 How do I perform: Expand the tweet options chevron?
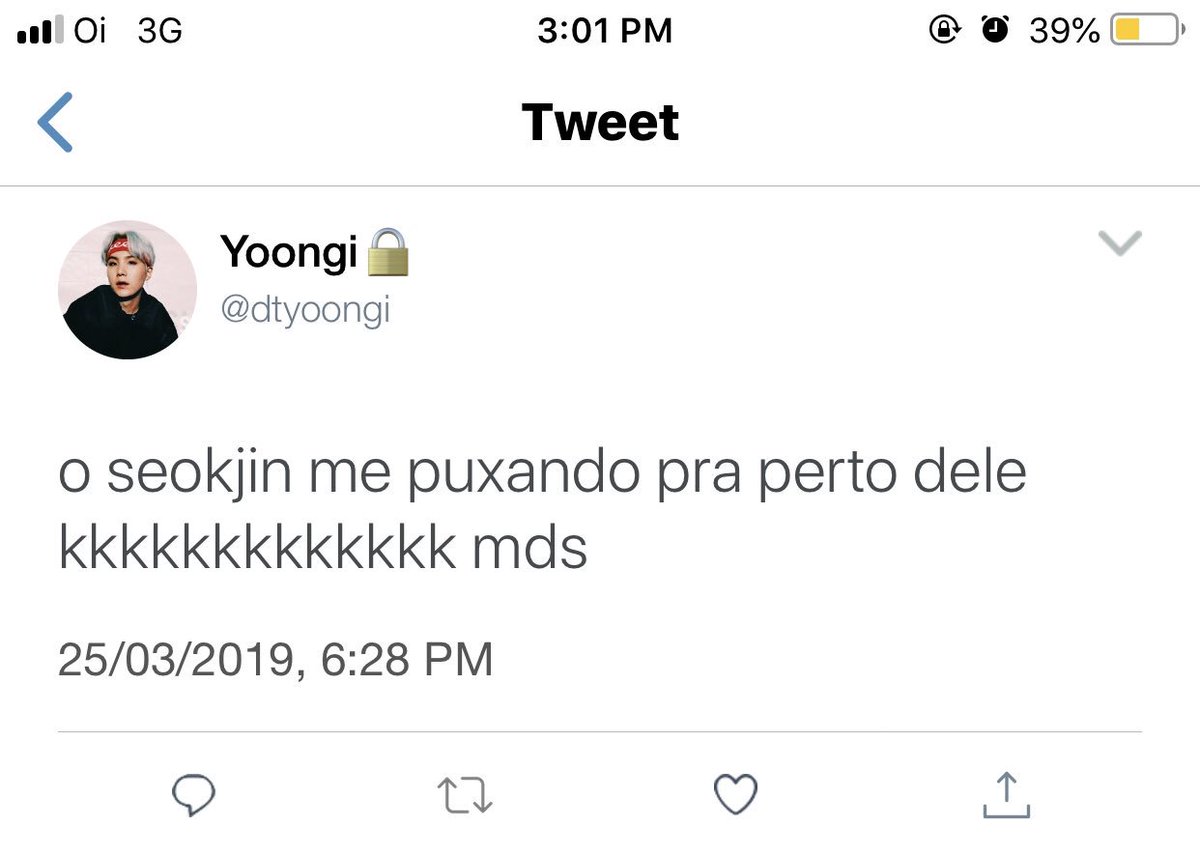point(1120,243)
